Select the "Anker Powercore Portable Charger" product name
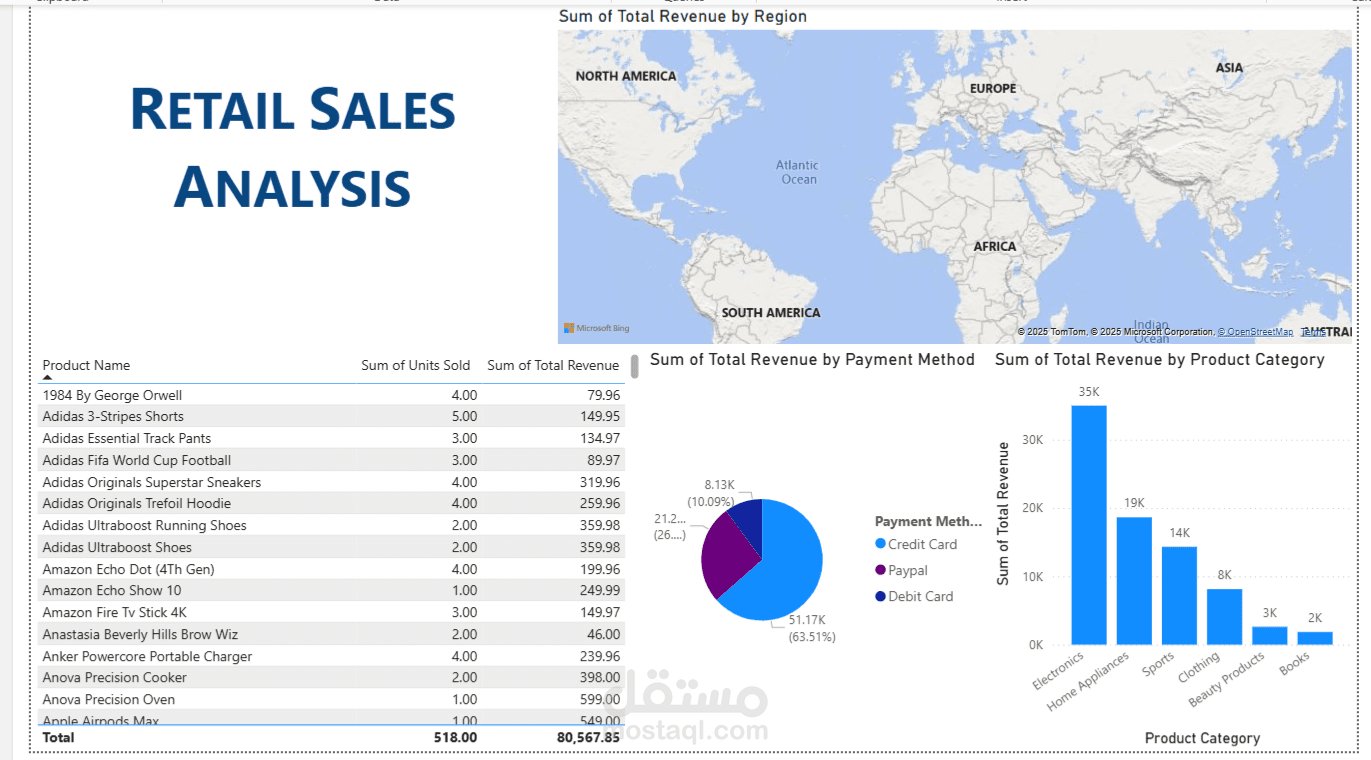Viewport: 1371px width, 760px height. 147,656
